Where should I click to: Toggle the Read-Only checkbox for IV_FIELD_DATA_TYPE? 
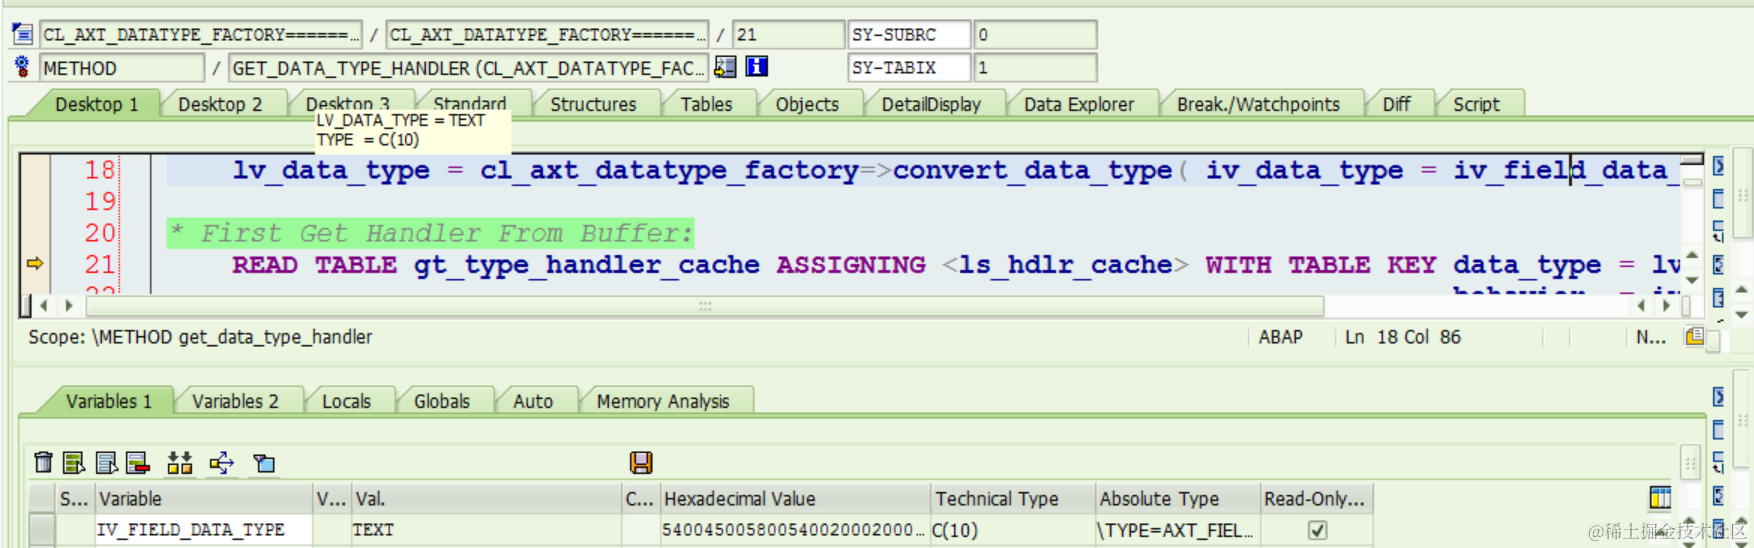click(1318, 530)
